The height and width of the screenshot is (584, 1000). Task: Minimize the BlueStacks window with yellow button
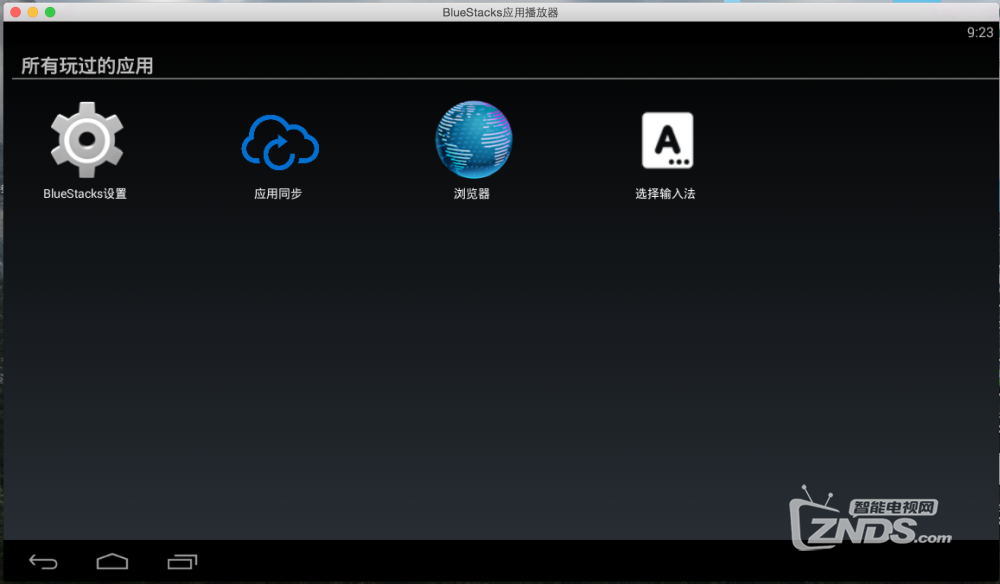click(x=33, y=12)
